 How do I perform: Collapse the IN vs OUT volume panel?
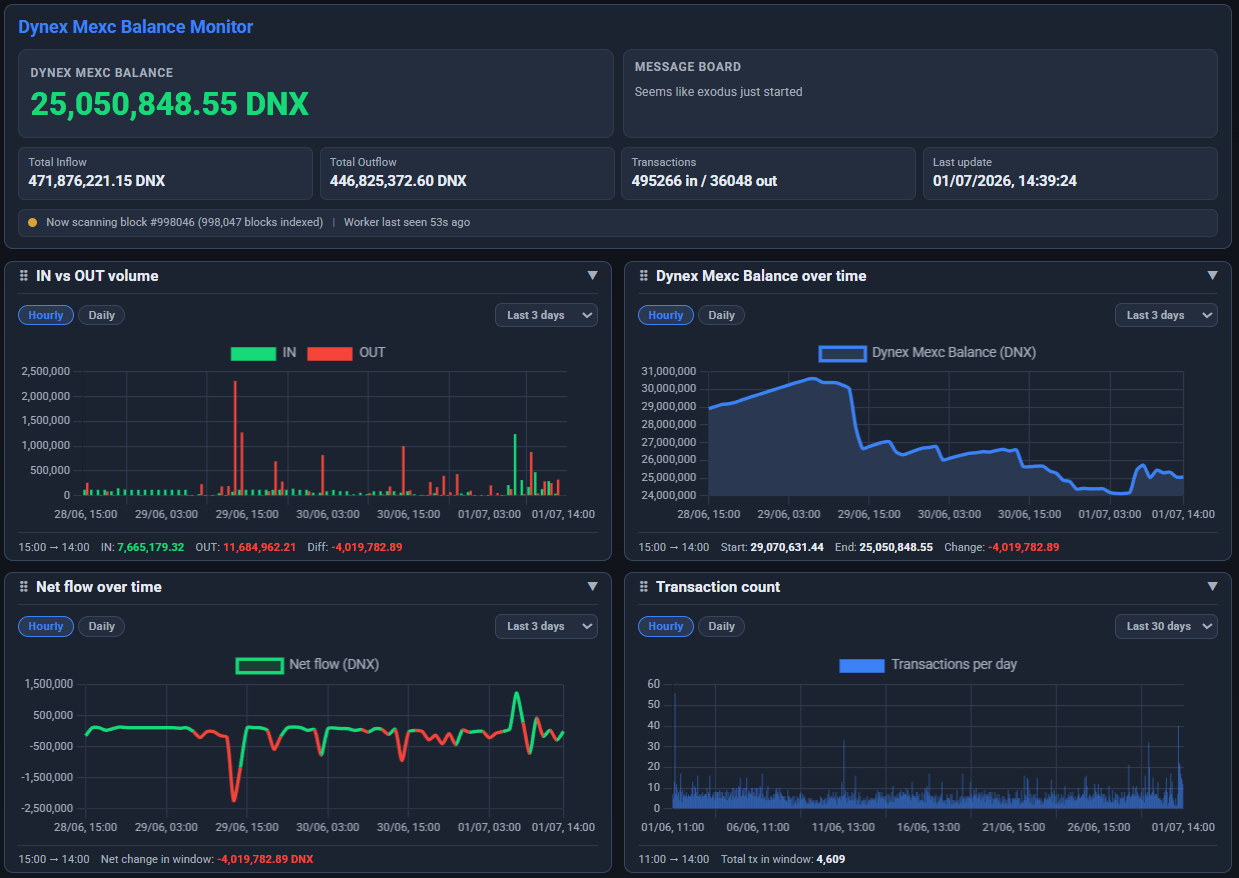pos(592,276)
